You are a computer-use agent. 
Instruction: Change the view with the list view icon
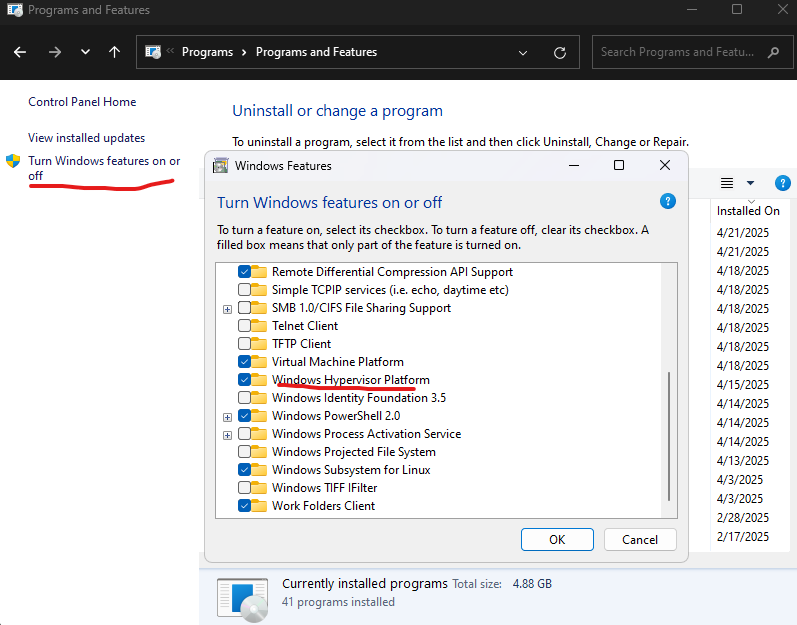(x=727, y=183)
